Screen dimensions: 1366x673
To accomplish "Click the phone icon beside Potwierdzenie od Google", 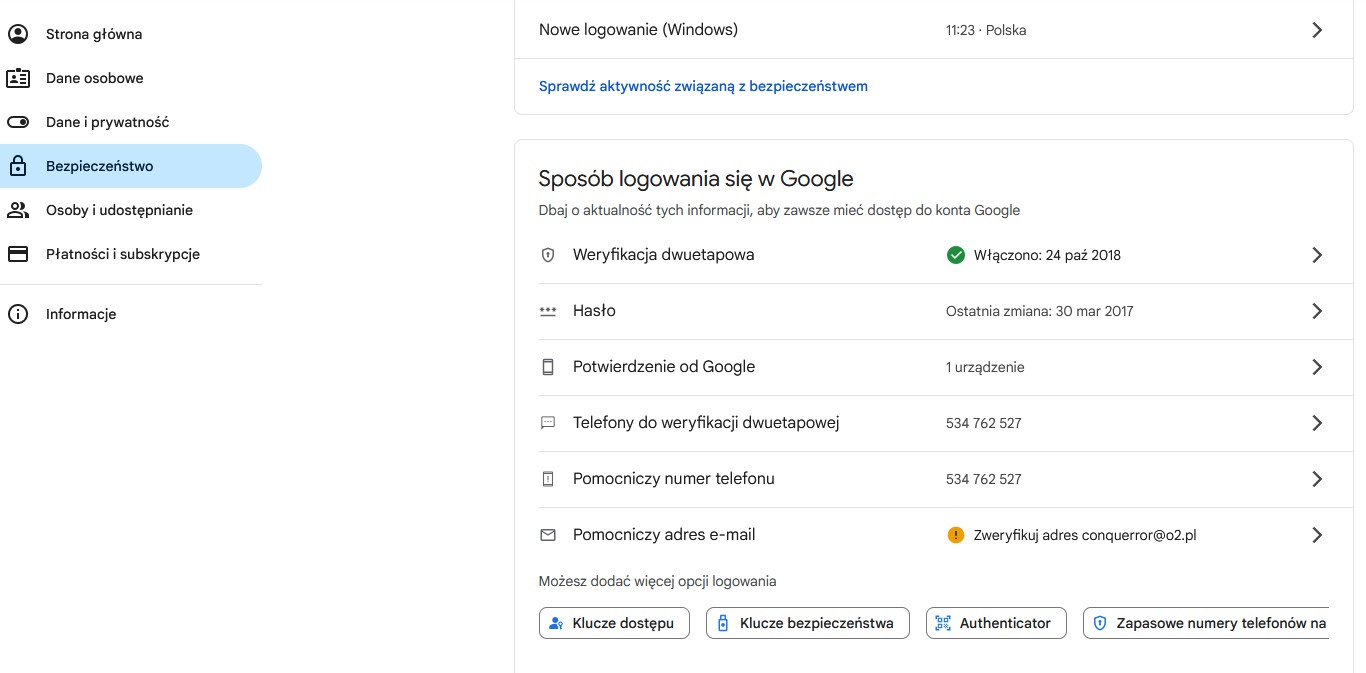I will (547, 367).
